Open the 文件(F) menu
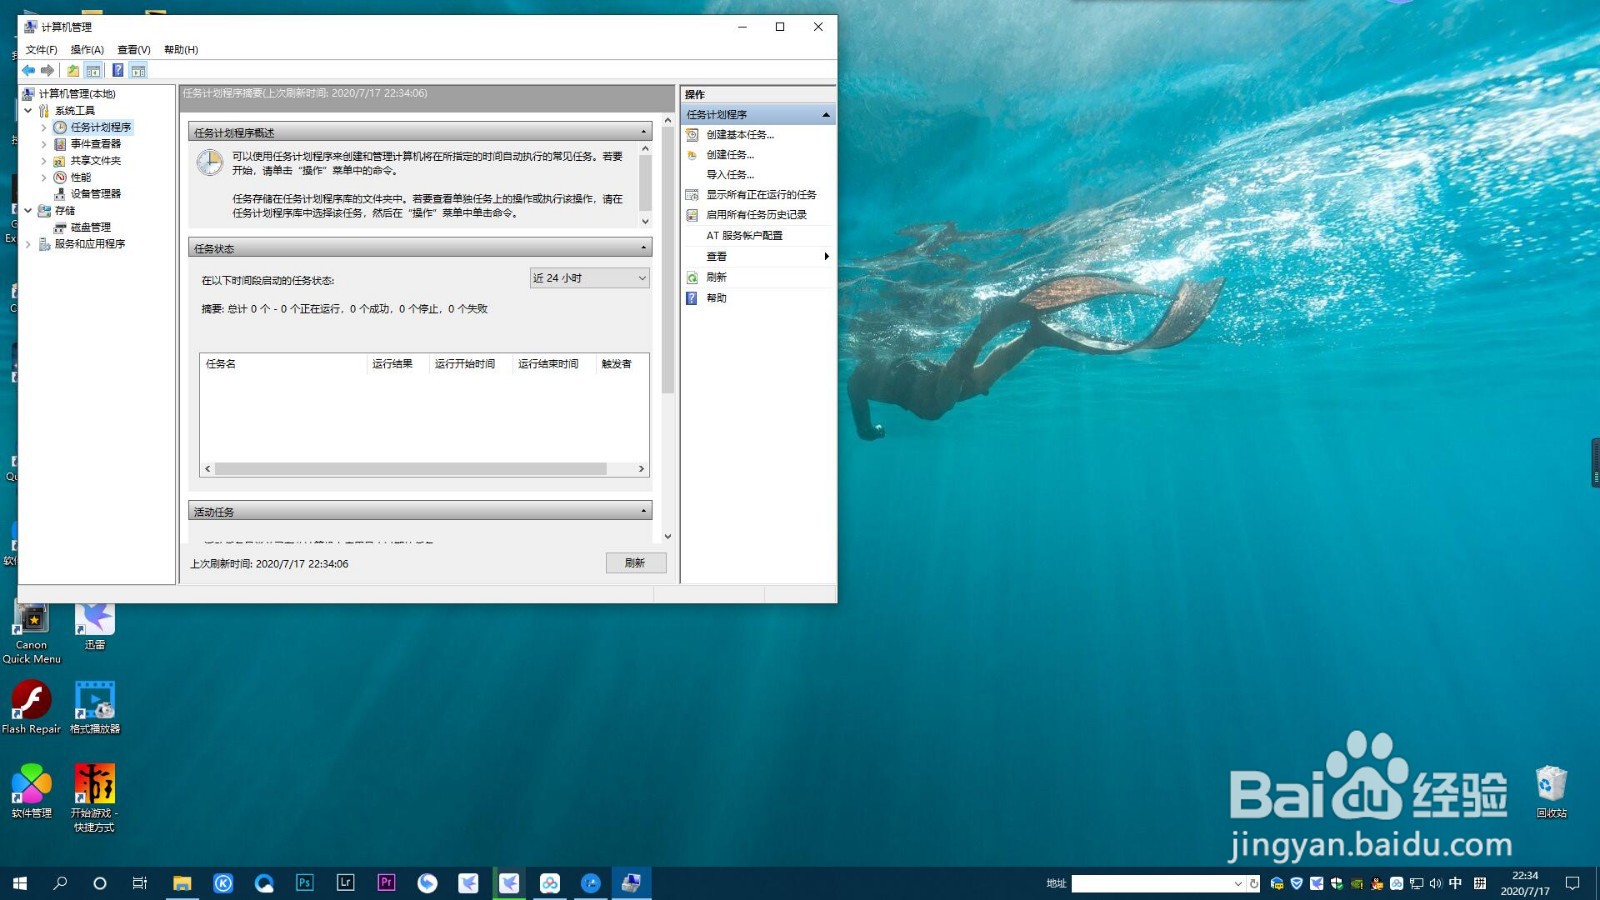Image resolution: width=1600 pixels, height=900 pixels. click(41, 50)
